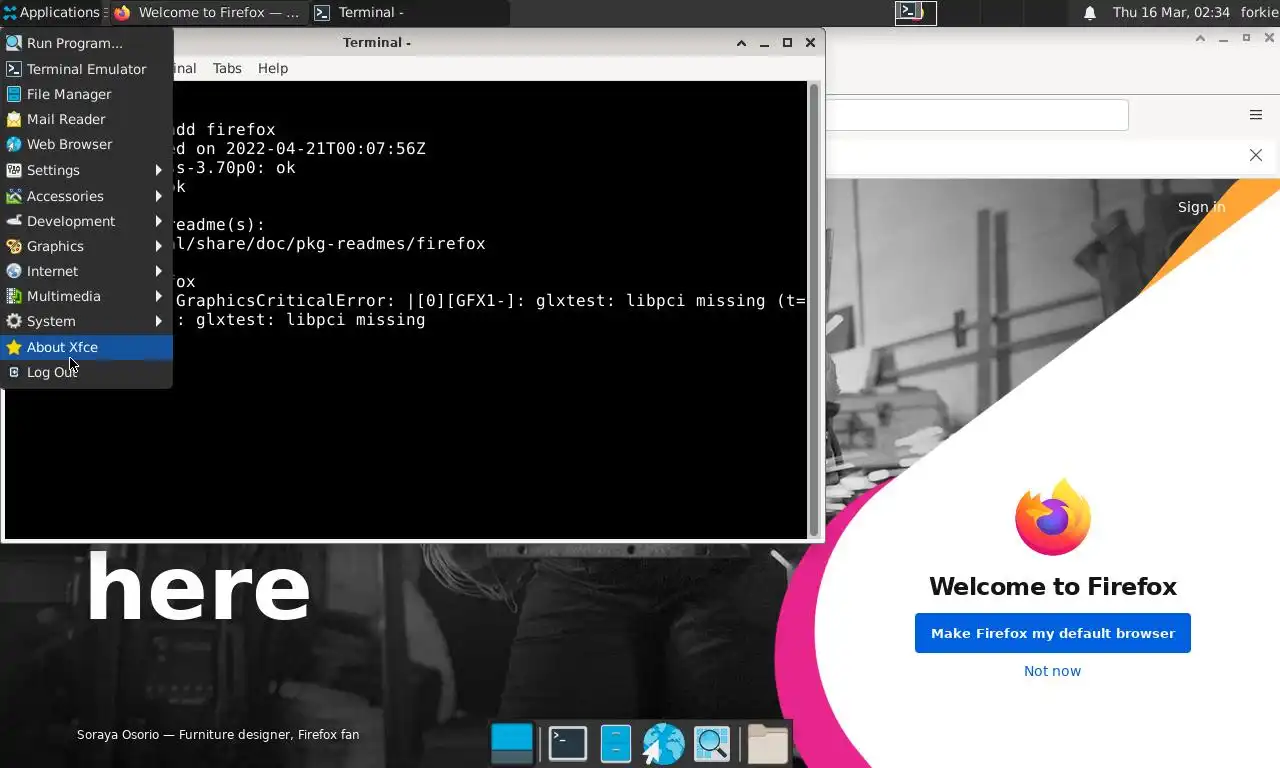Click the Terminal window vertical scrollbar
Viewport: 1280px width, 768px height.
[x=814, y=310]
